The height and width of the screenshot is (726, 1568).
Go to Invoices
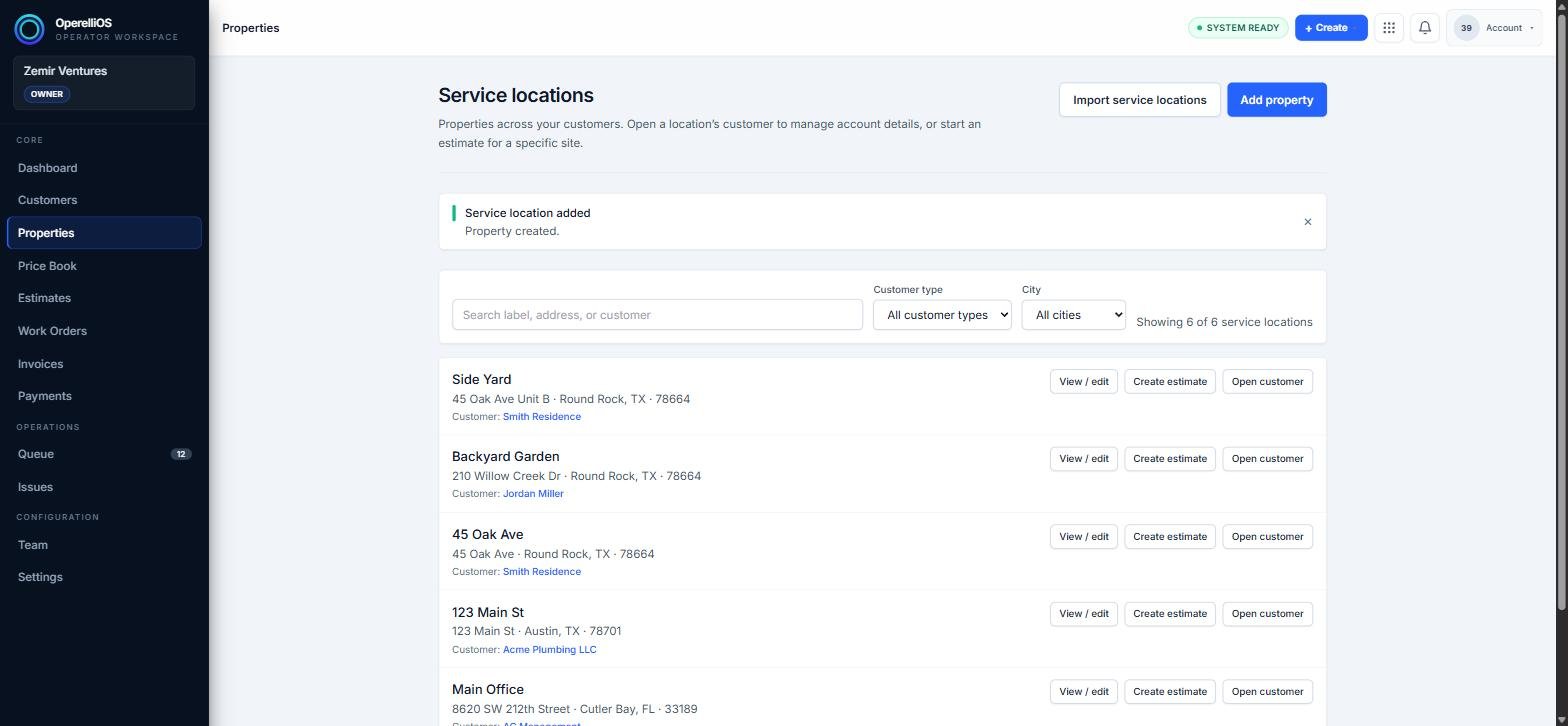click(104, 364)
